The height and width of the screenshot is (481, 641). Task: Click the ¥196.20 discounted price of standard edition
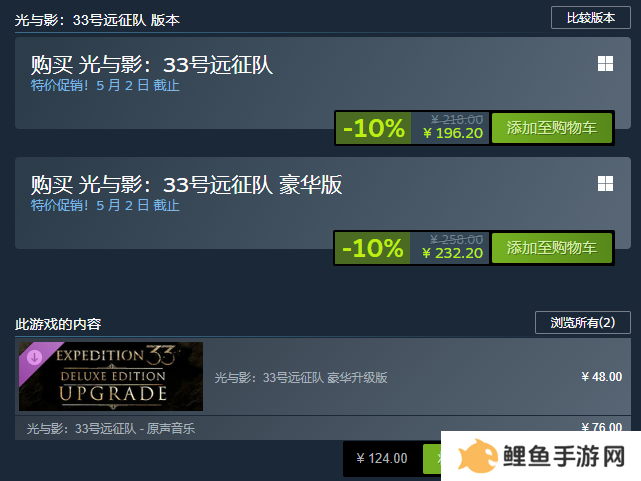click(x=453, y=133)
